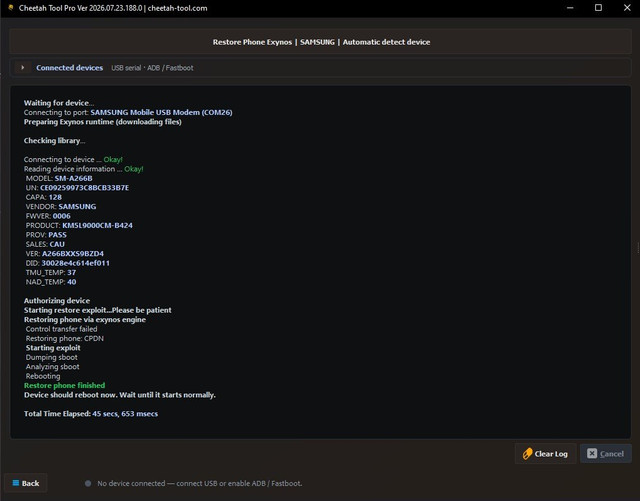Click the Waiting for device log line

(x=59, y=103)
